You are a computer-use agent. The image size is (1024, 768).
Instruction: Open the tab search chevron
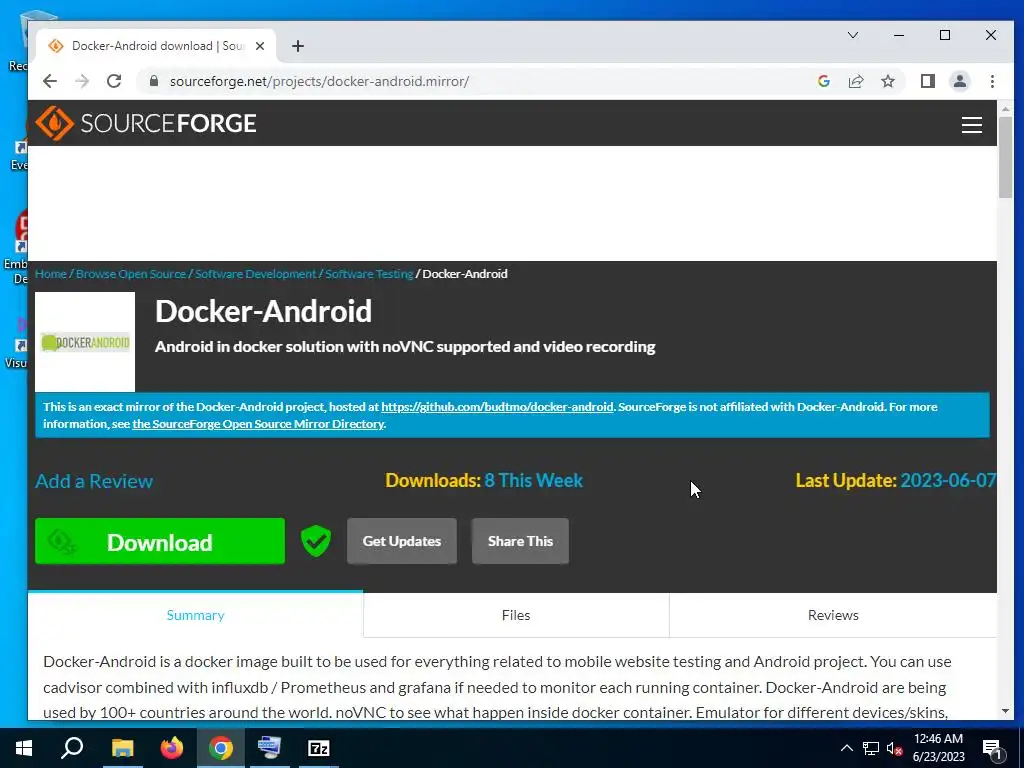853,35
